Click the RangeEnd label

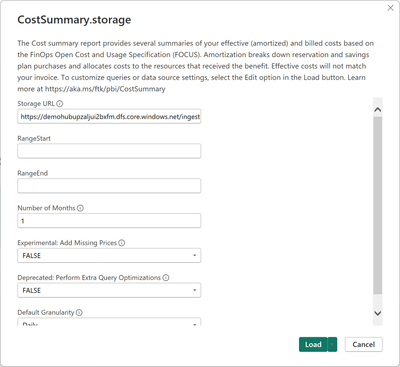(33, 173)
